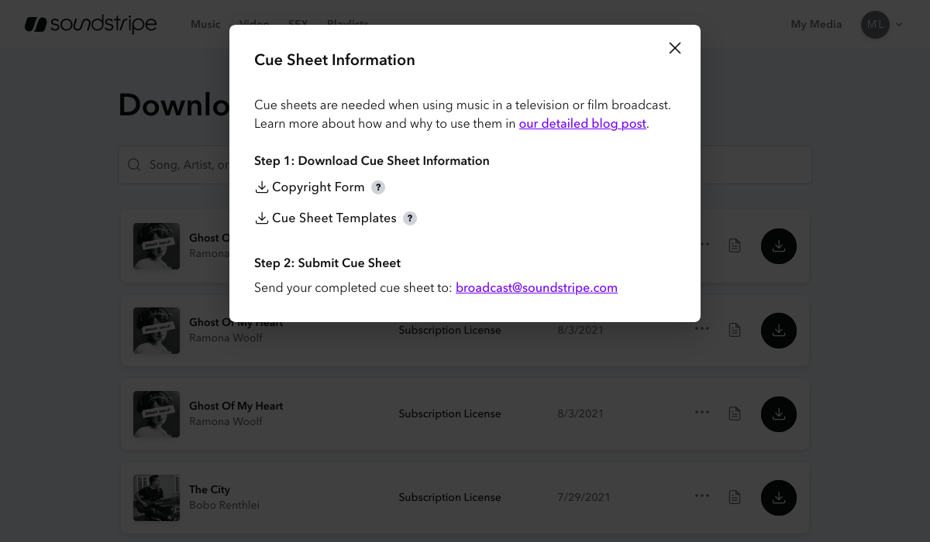This screenshot has height=542, width=930.
Task: Download The City track
Action: tap(778, 497)
